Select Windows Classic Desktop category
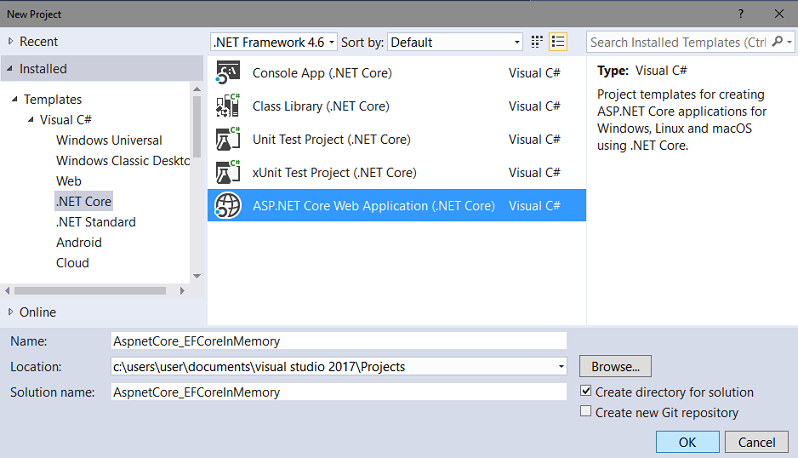Image resolution: width=798 pixels, height=458 pixels. tap(123, 160)
